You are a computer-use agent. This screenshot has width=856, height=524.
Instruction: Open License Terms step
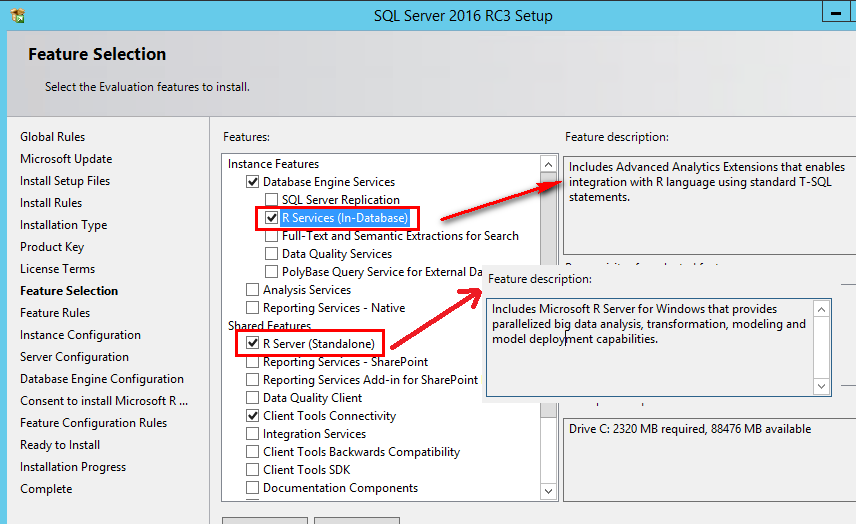point(57,269)
